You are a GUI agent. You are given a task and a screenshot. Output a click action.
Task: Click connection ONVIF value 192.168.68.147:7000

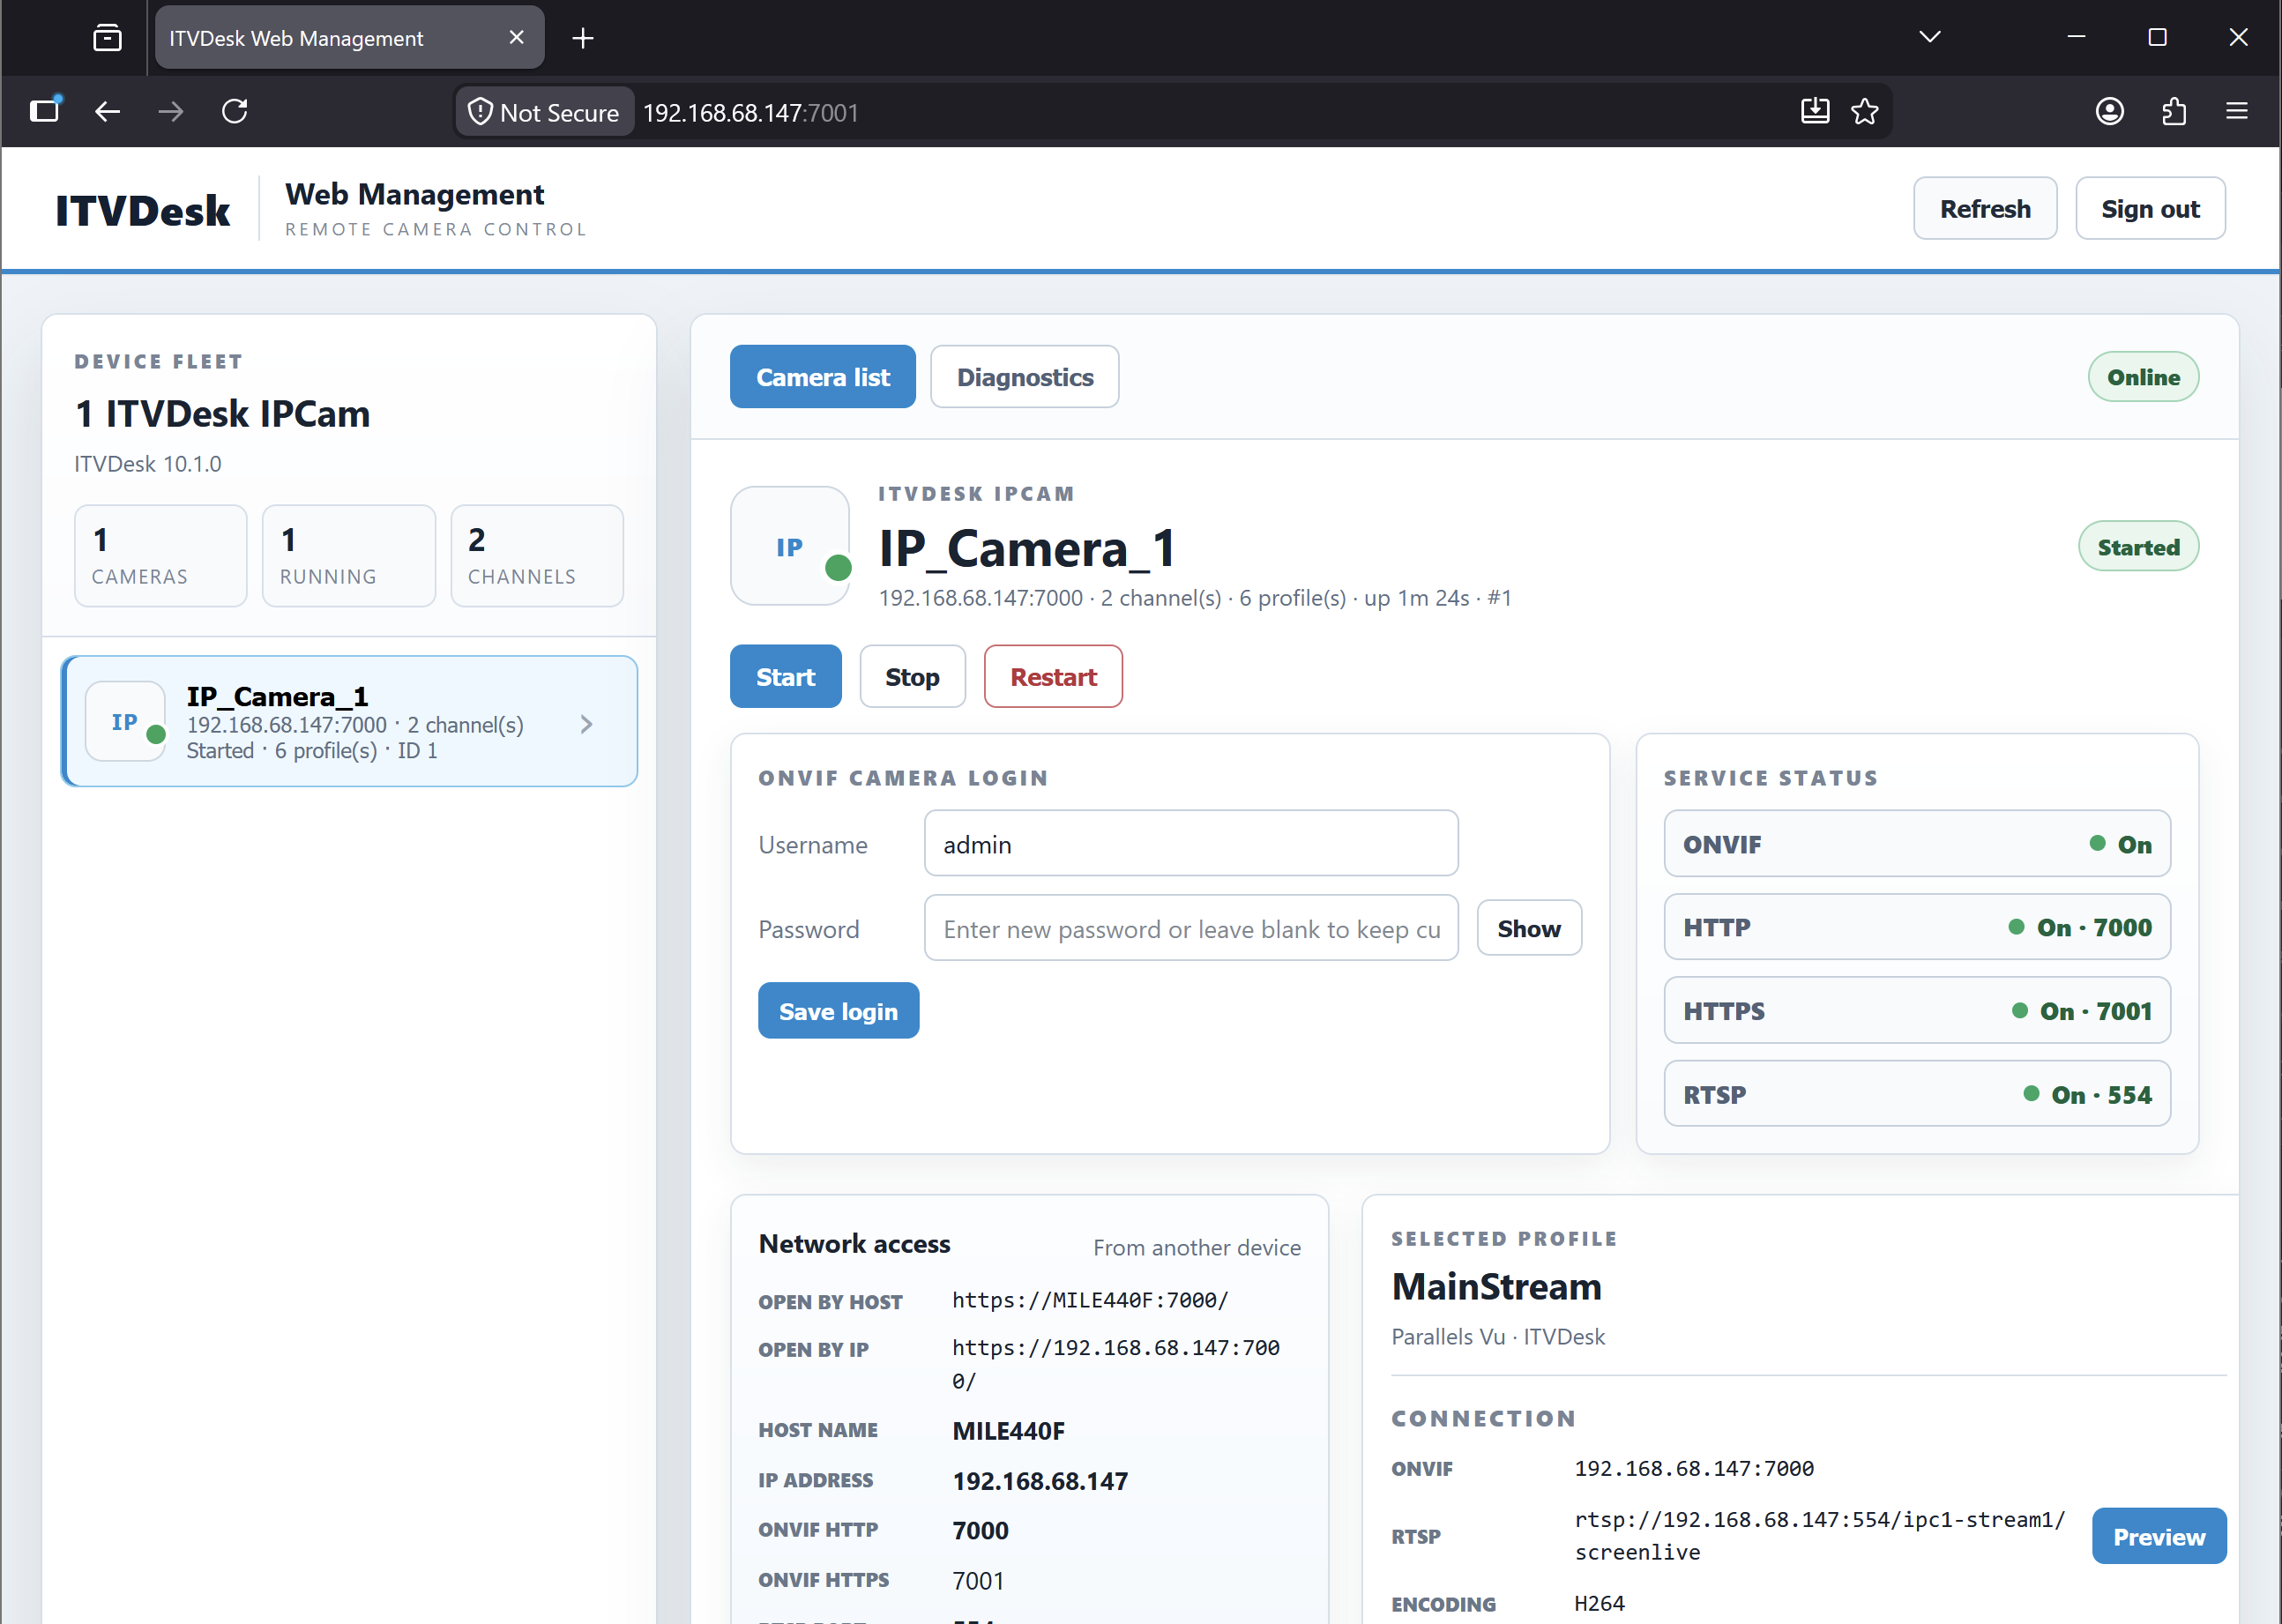[x=1694, y=1468]
